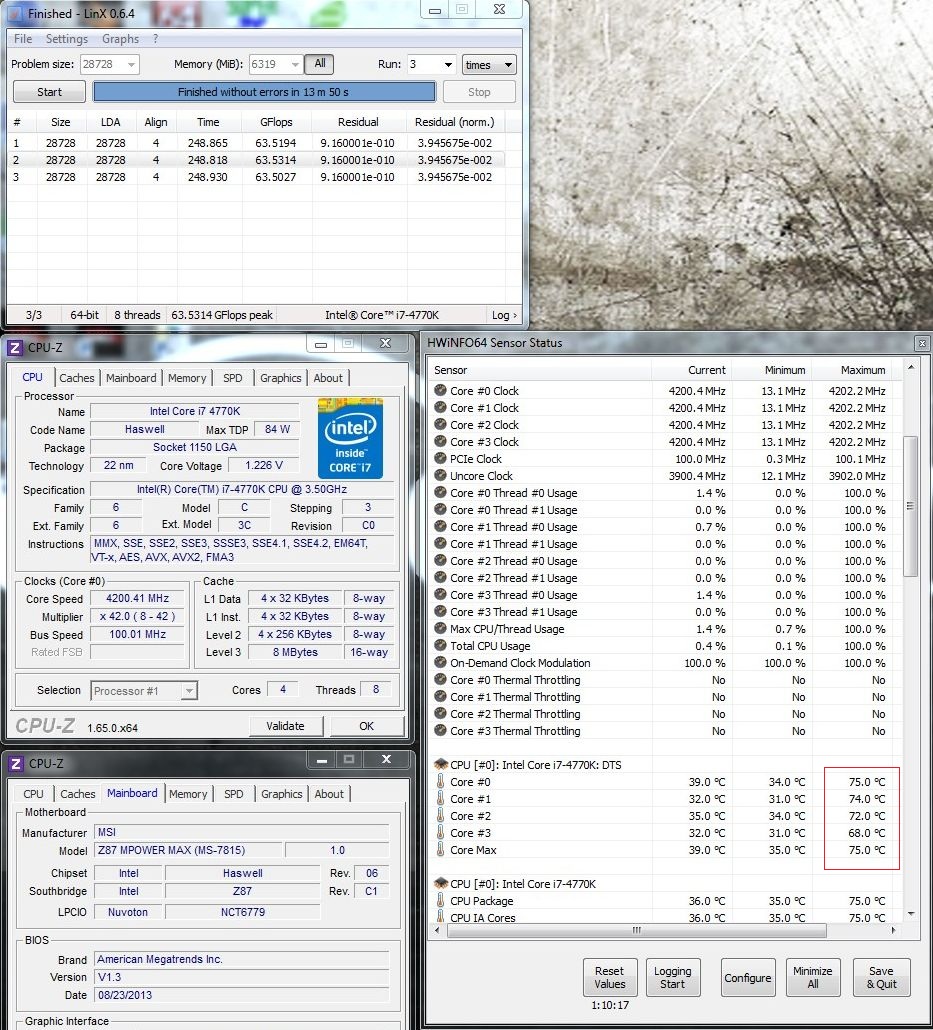Image resolution: width=933 pixels, height=1030 pixels.
Task: Toggle the All memory button in LinX
Action: coord(319,64)
